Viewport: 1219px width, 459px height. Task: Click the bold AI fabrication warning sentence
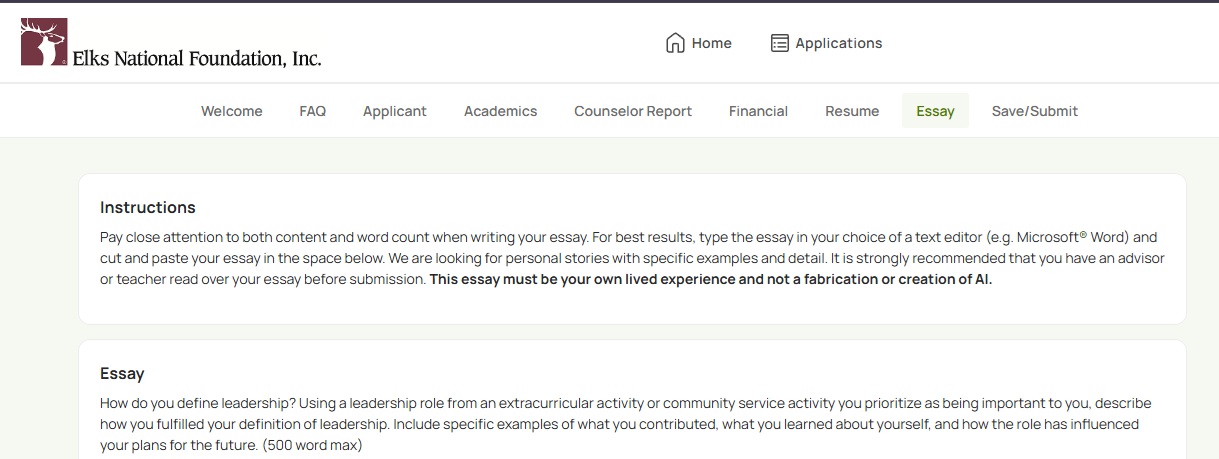[x=711, y=280]
